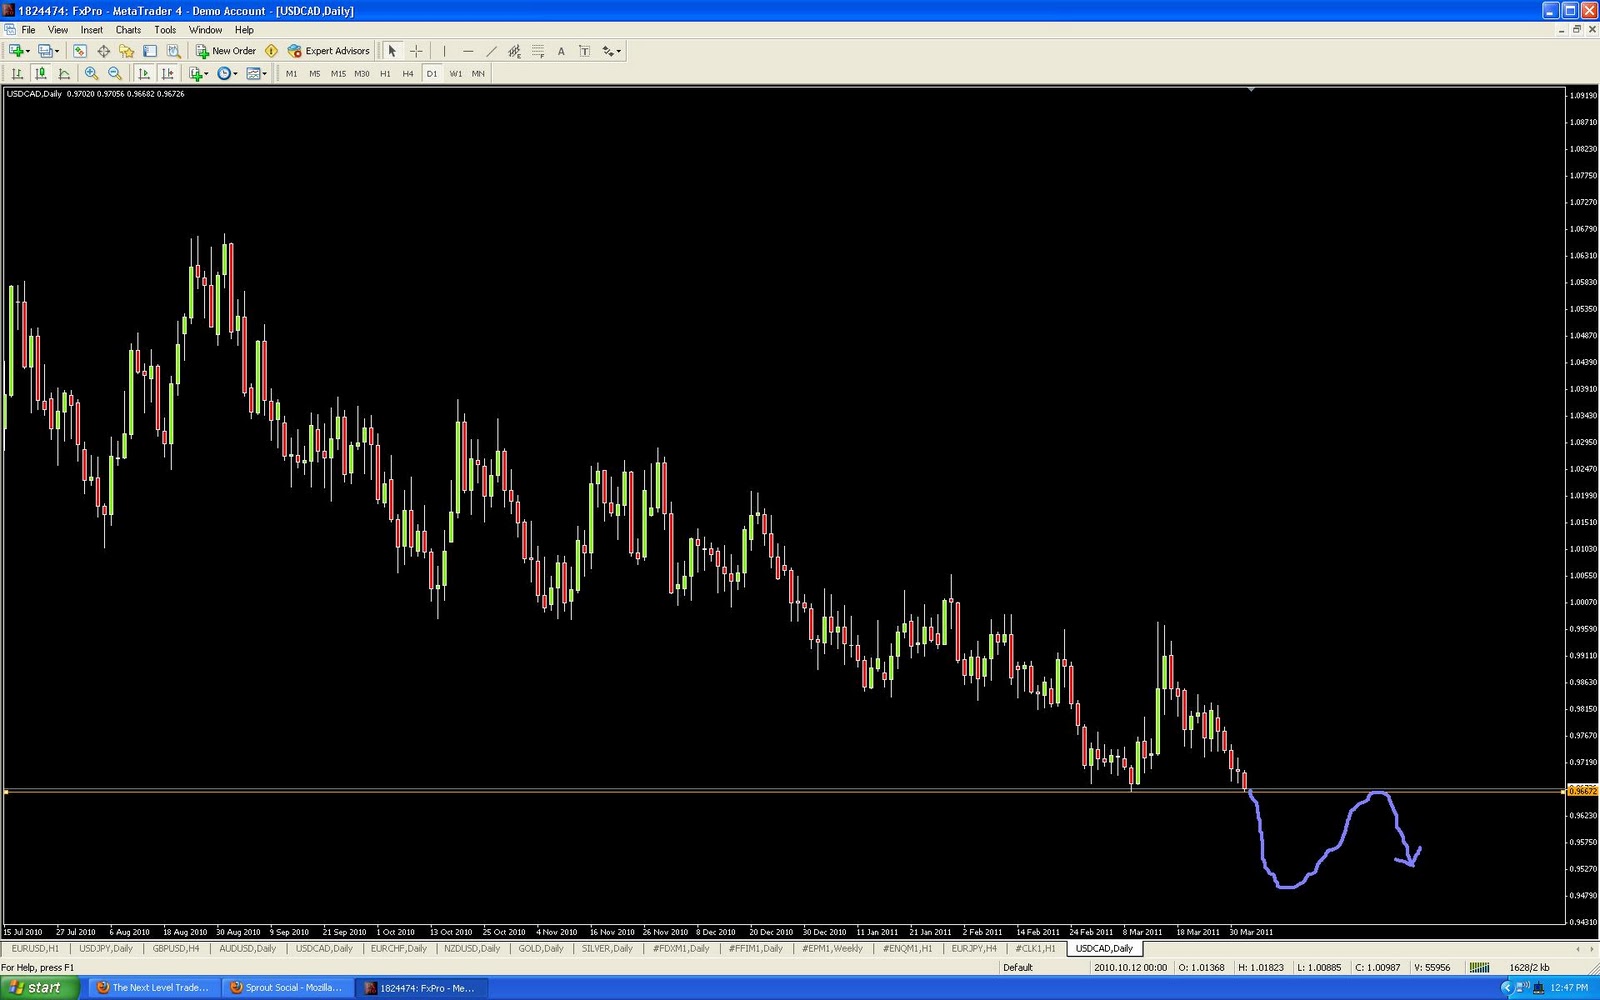Select the text label tool

click(584, 51)
